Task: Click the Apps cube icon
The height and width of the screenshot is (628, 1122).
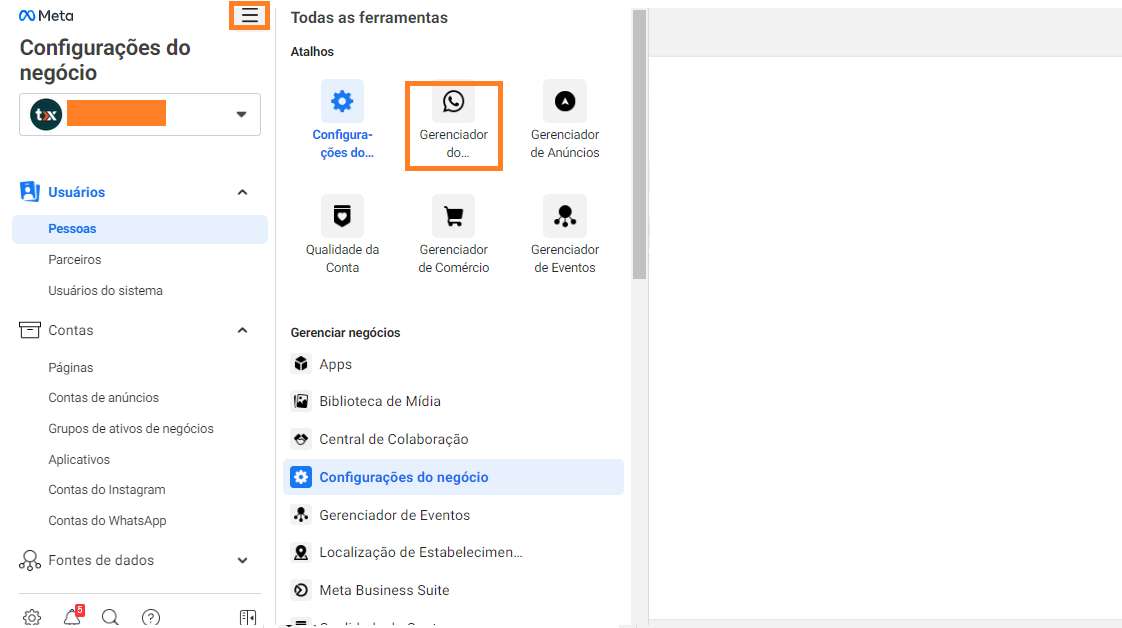Action: click(x=301, y=364)
